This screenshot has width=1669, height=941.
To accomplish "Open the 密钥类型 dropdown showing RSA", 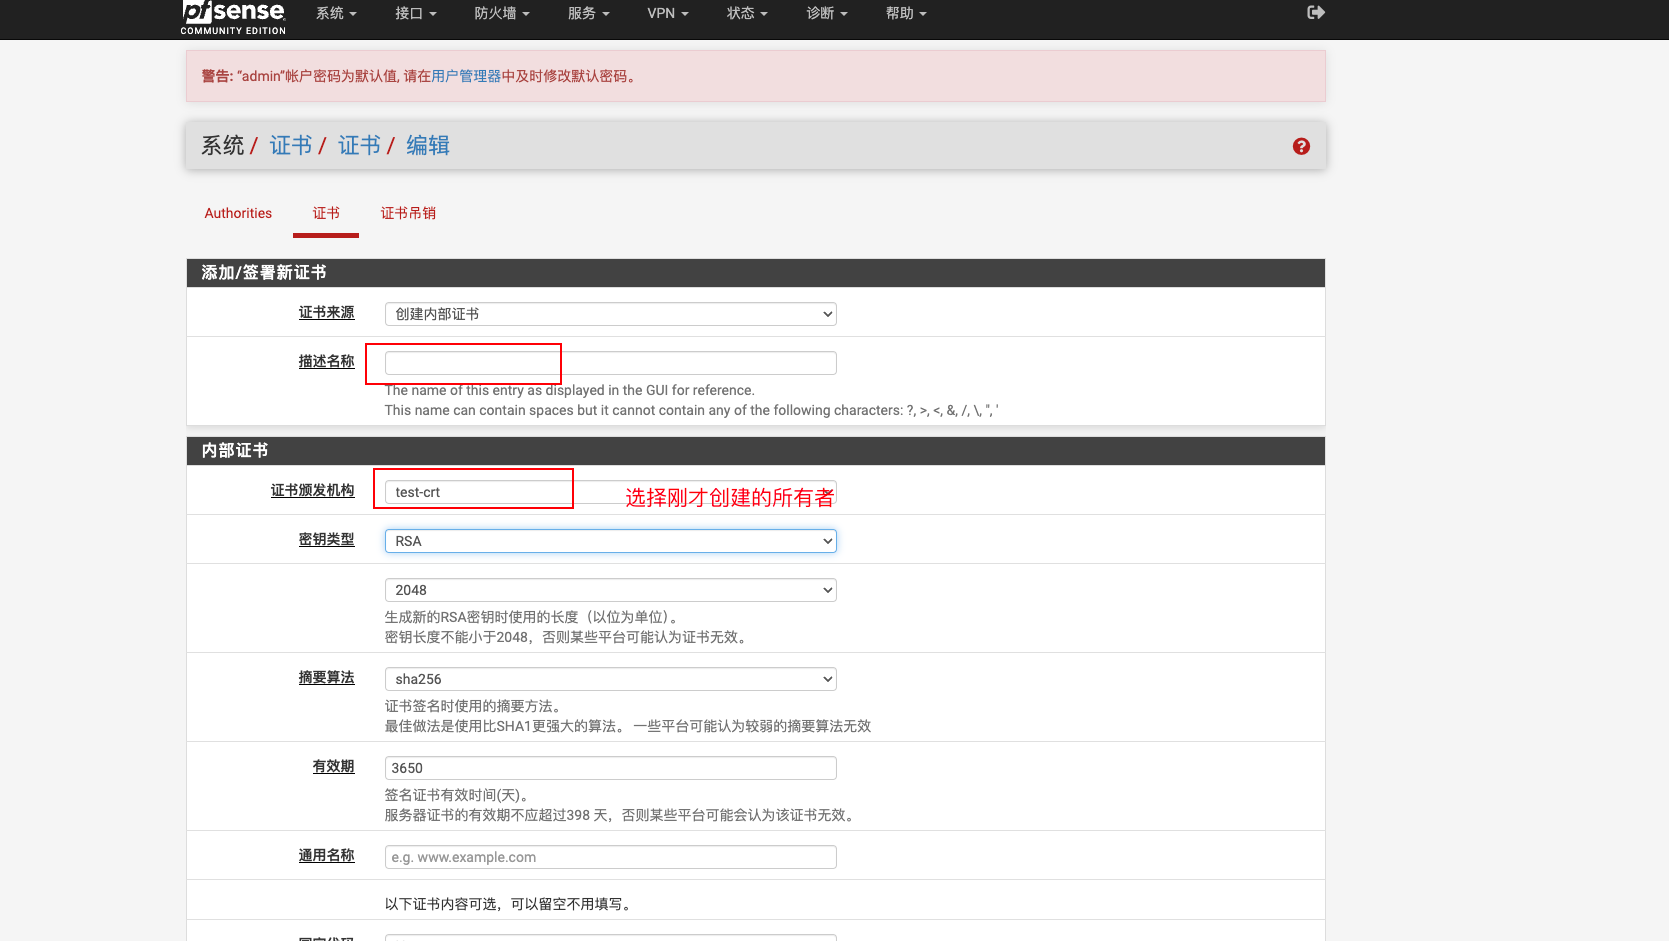I will [610, 541].
